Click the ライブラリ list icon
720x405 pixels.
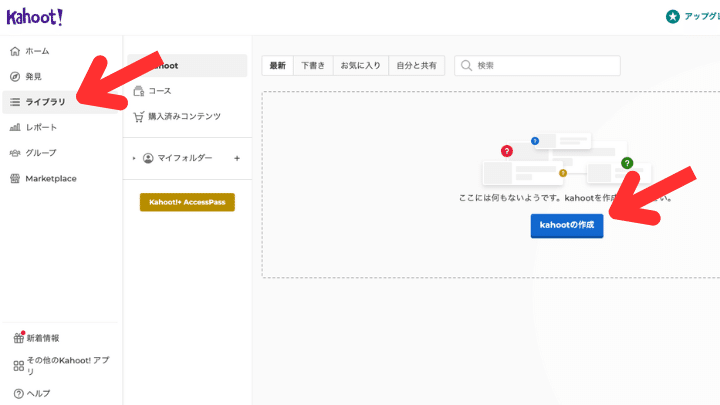[15, 102]
